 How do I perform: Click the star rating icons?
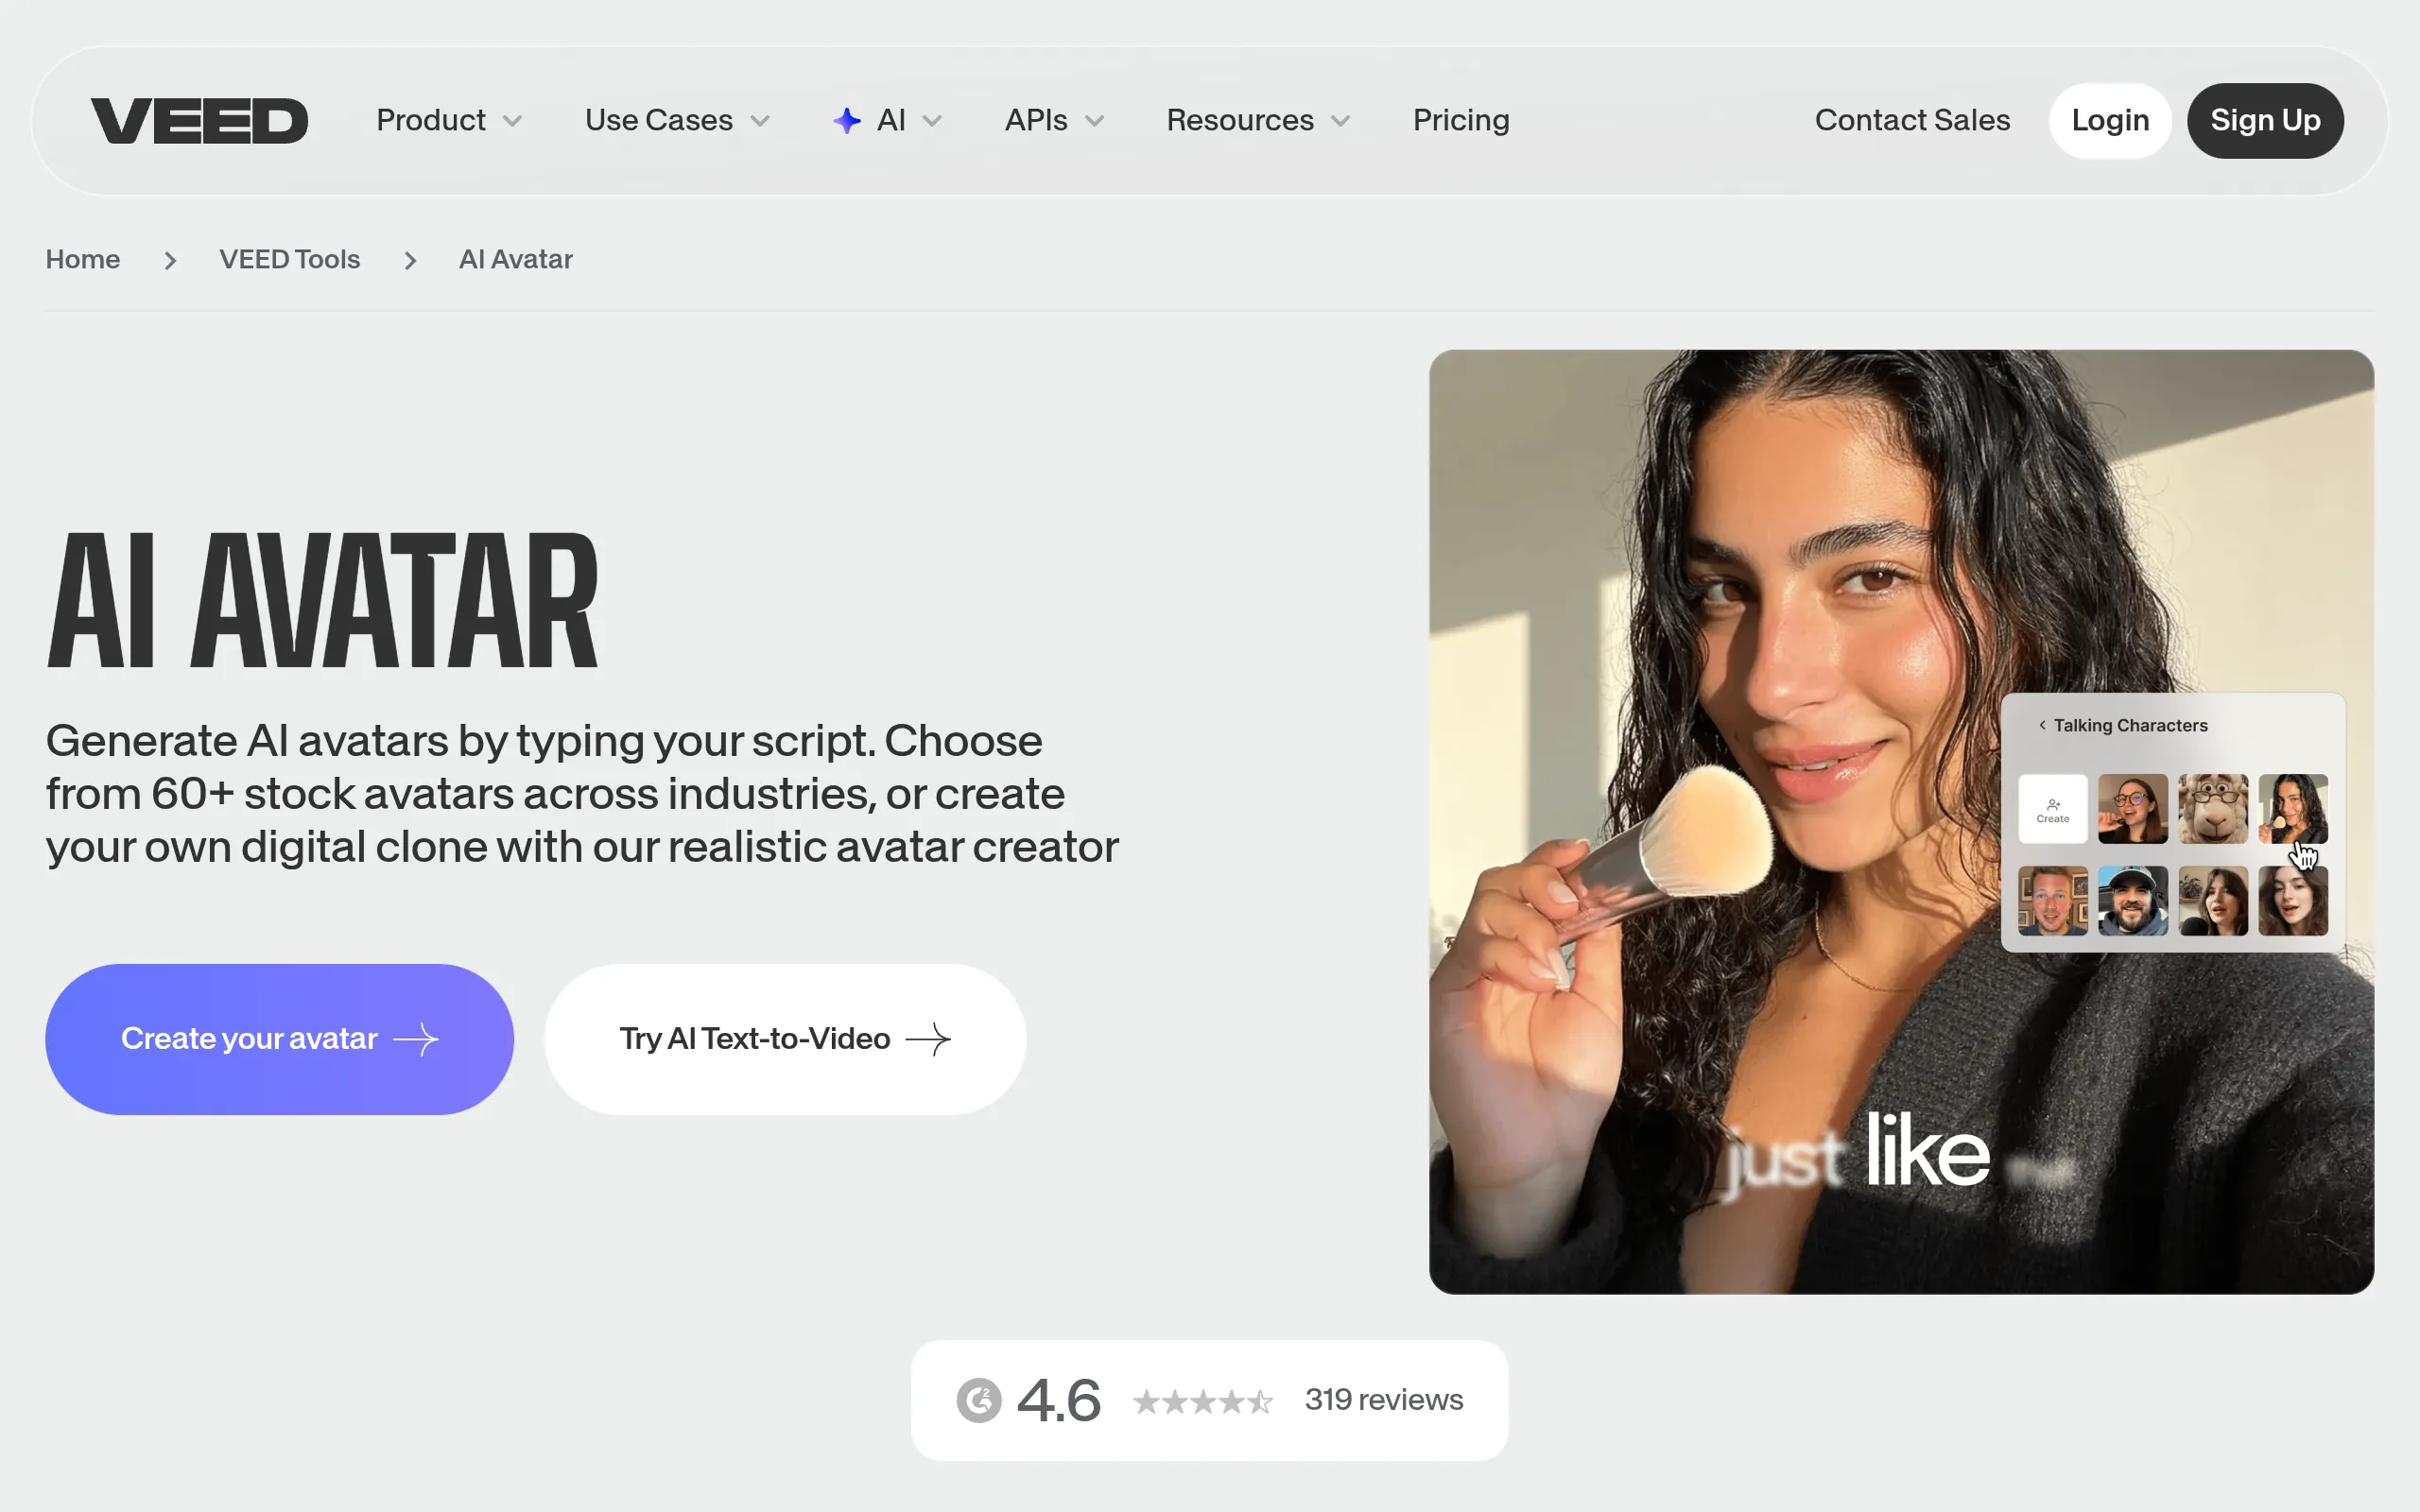point(1202,1402)
